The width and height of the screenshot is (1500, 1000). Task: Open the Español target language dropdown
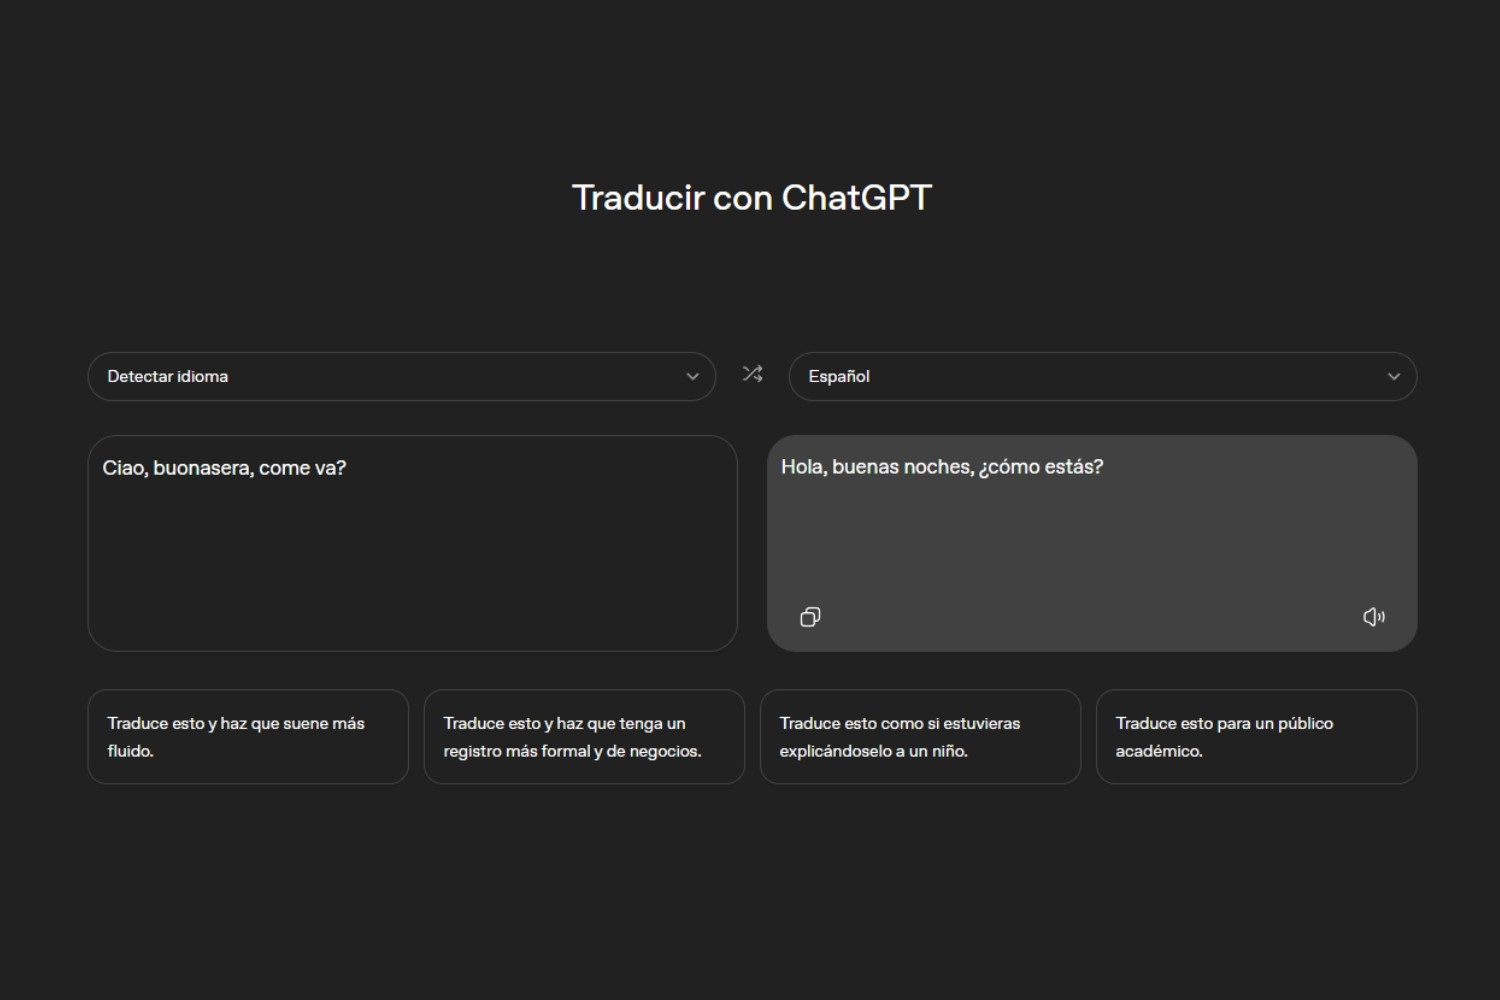(1100, 377)
